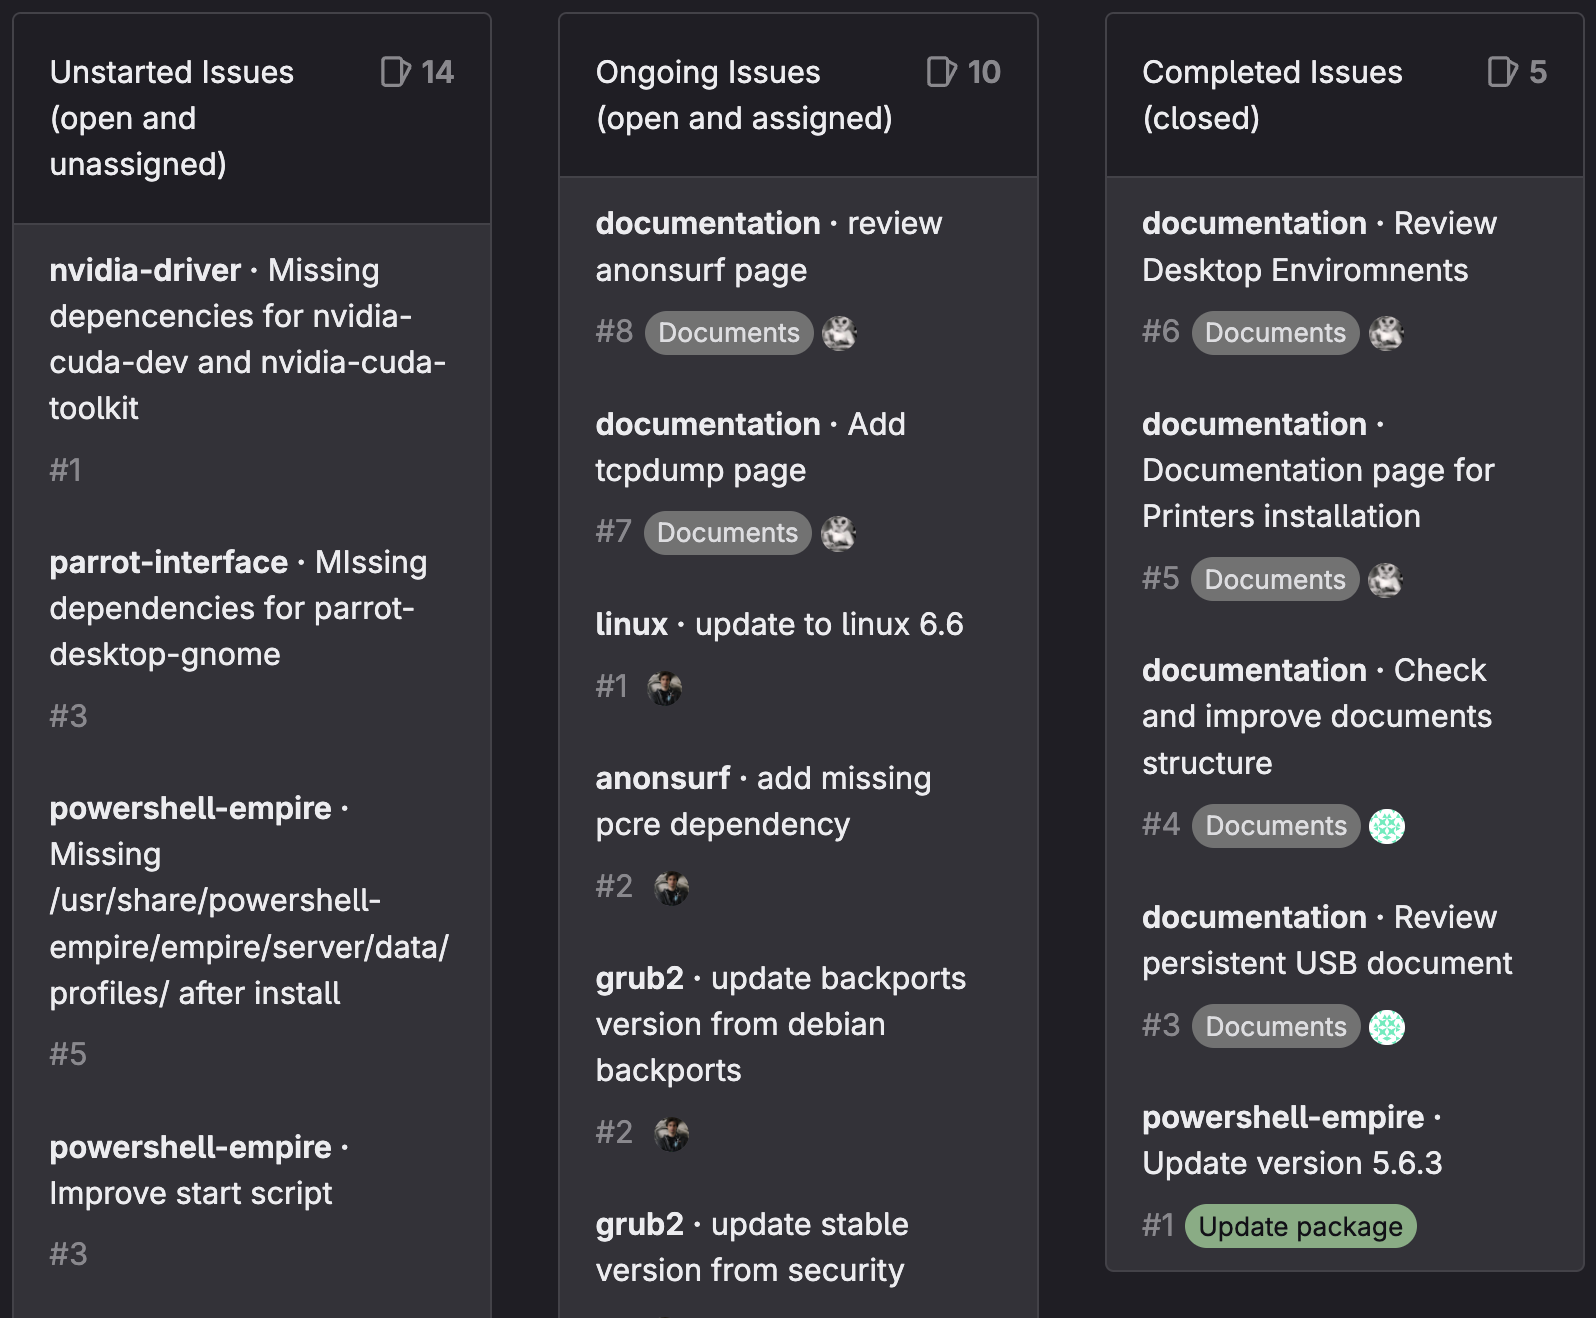Click assignee avatar on 'Check and improve documents structure'
1596x1318 pixels.
pyautogui.click(x=1386, y=826)
